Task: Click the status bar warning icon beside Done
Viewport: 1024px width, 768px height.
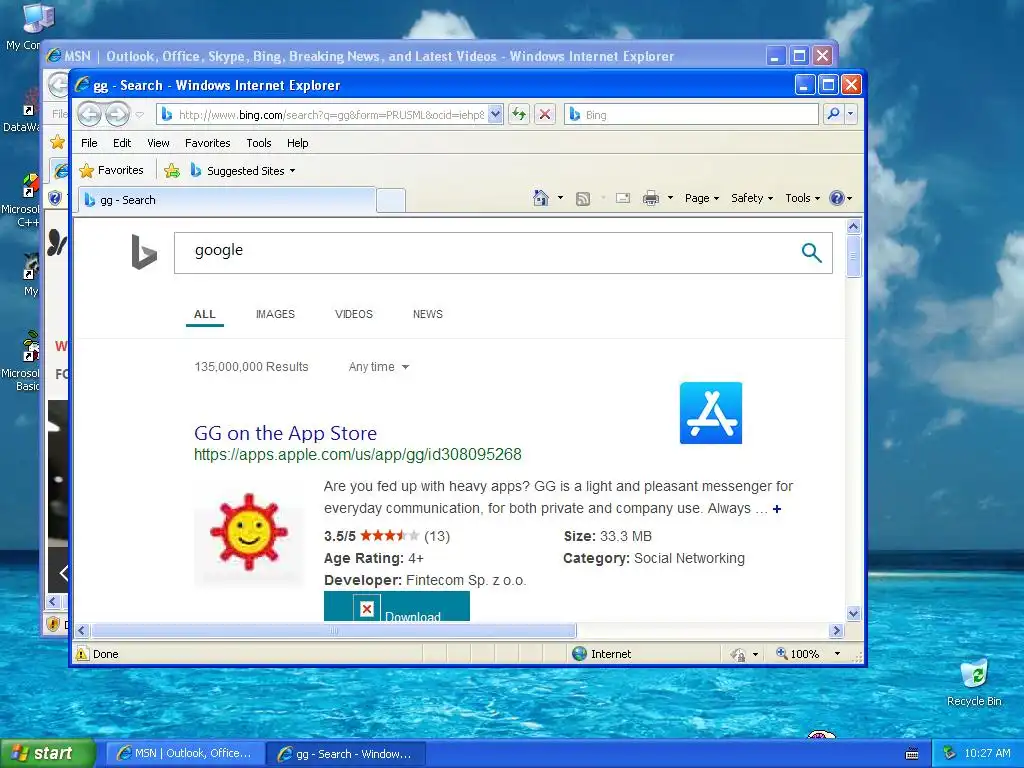Action: 82,654
